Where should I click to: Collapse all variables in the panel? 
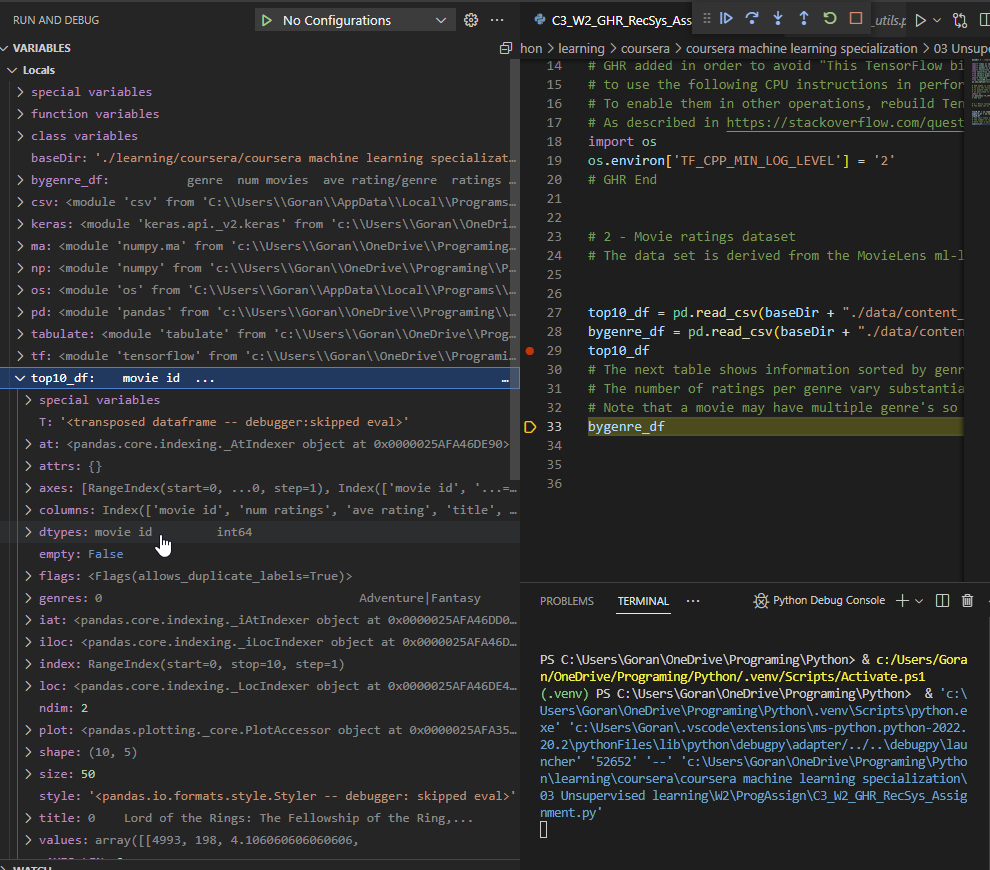tap(506, 48)
